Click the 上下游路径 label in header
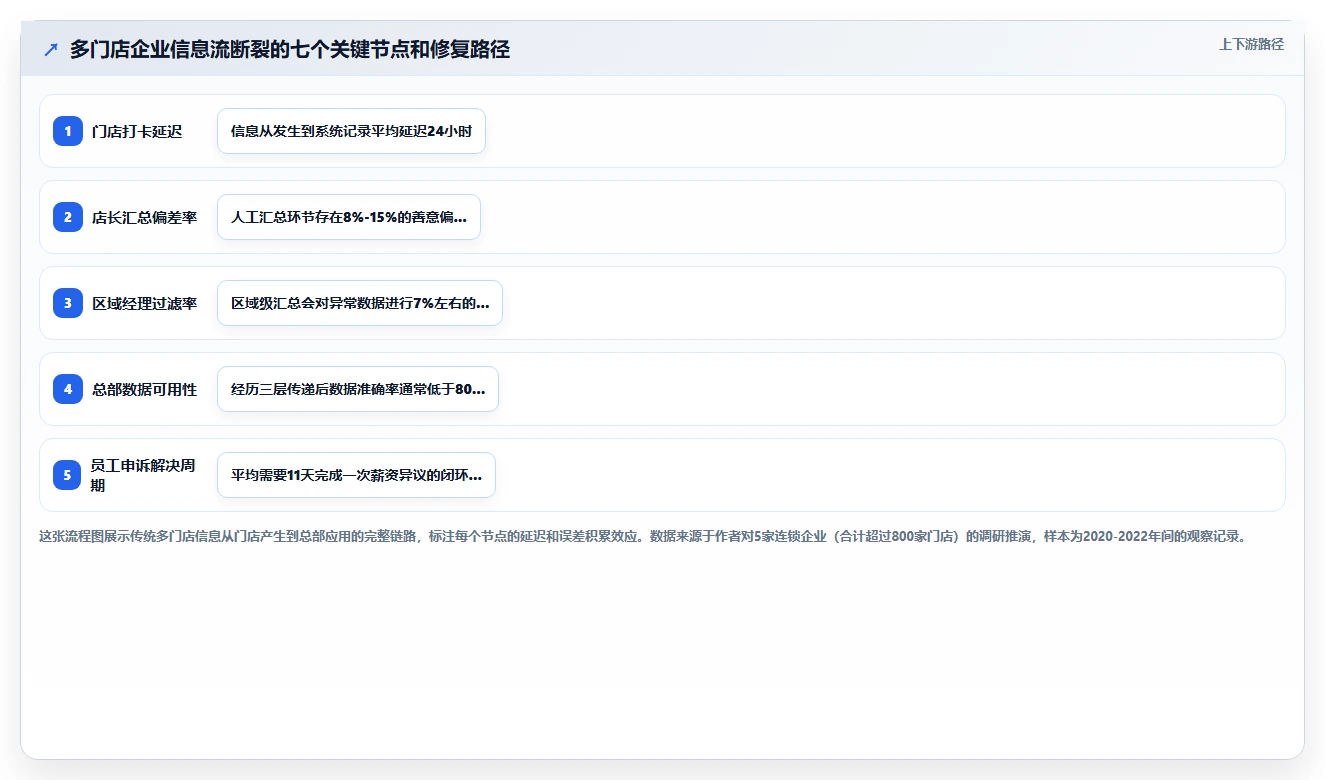Viewport: 1325px width, 780px height. pyautogui.click(x=1251, y=45)
